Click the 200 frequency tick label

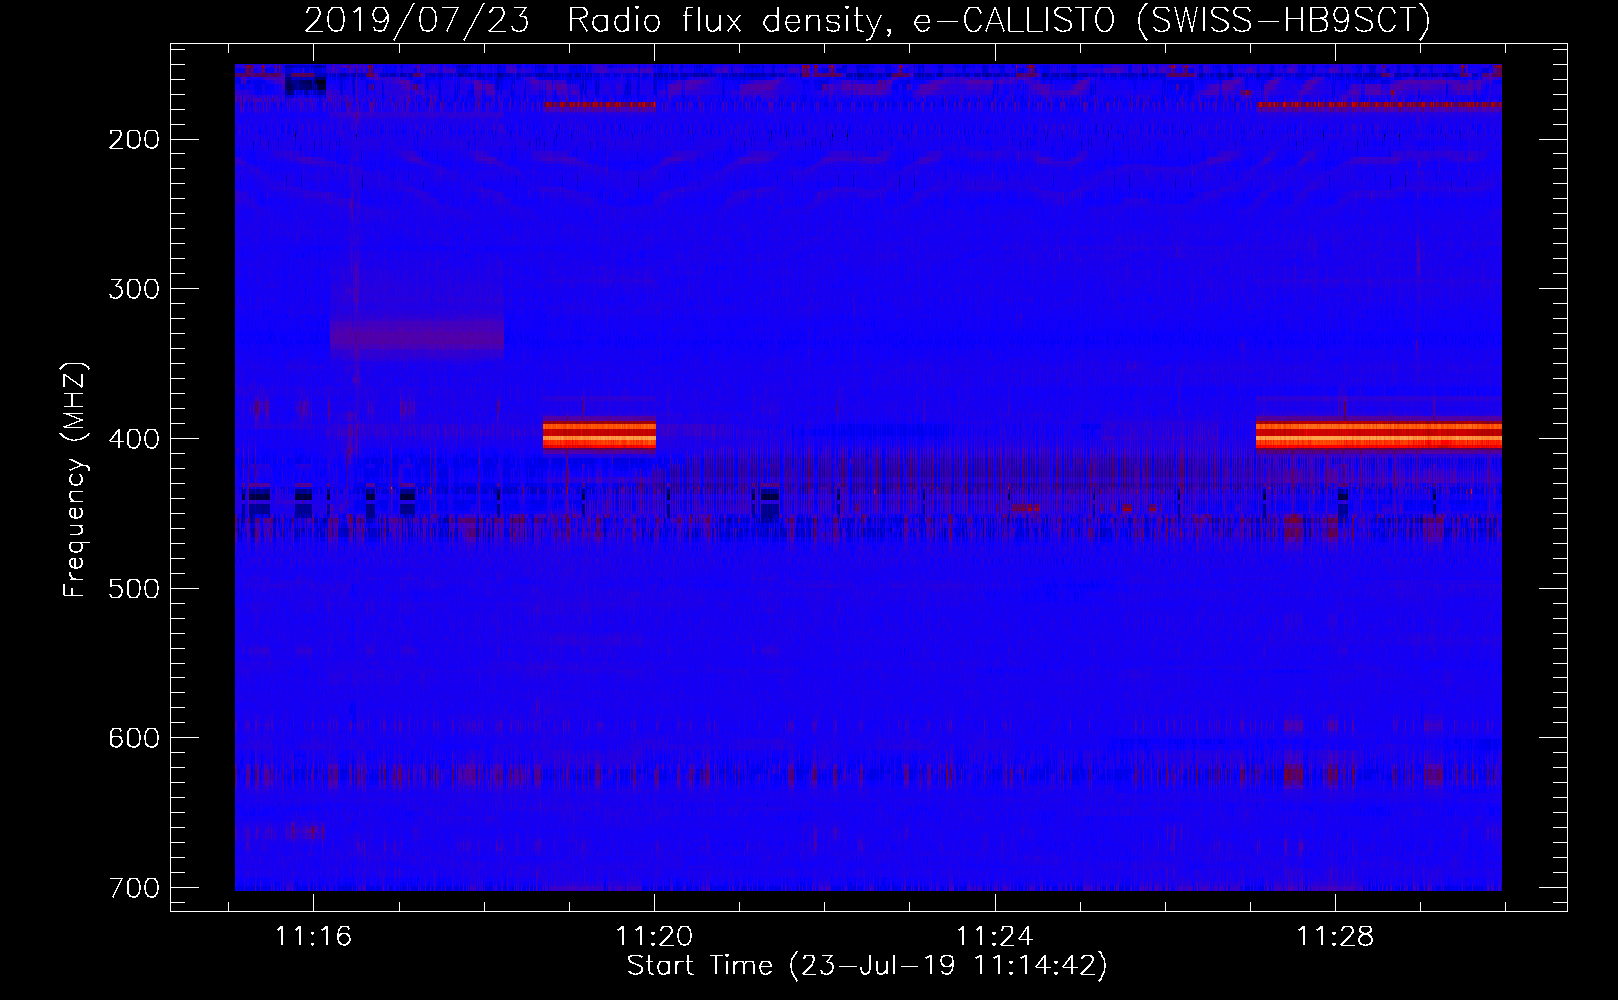[133, 139]
